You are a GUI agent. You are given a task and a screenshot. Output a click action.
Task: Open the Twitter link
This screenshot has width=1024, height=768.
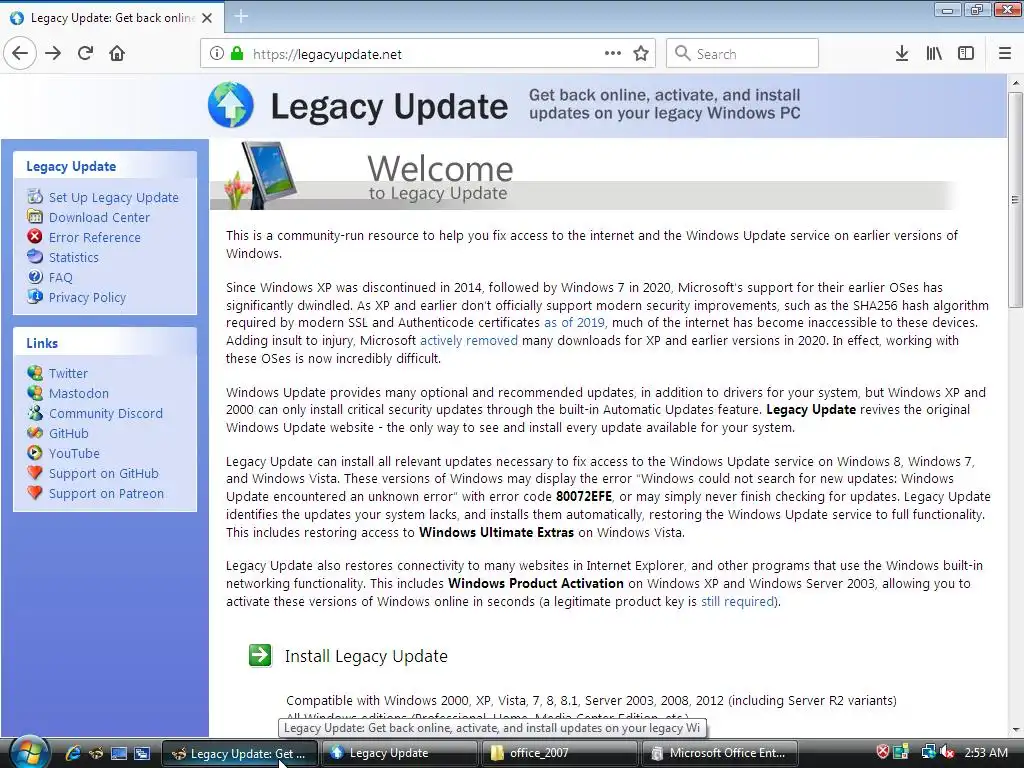point(68,374)
